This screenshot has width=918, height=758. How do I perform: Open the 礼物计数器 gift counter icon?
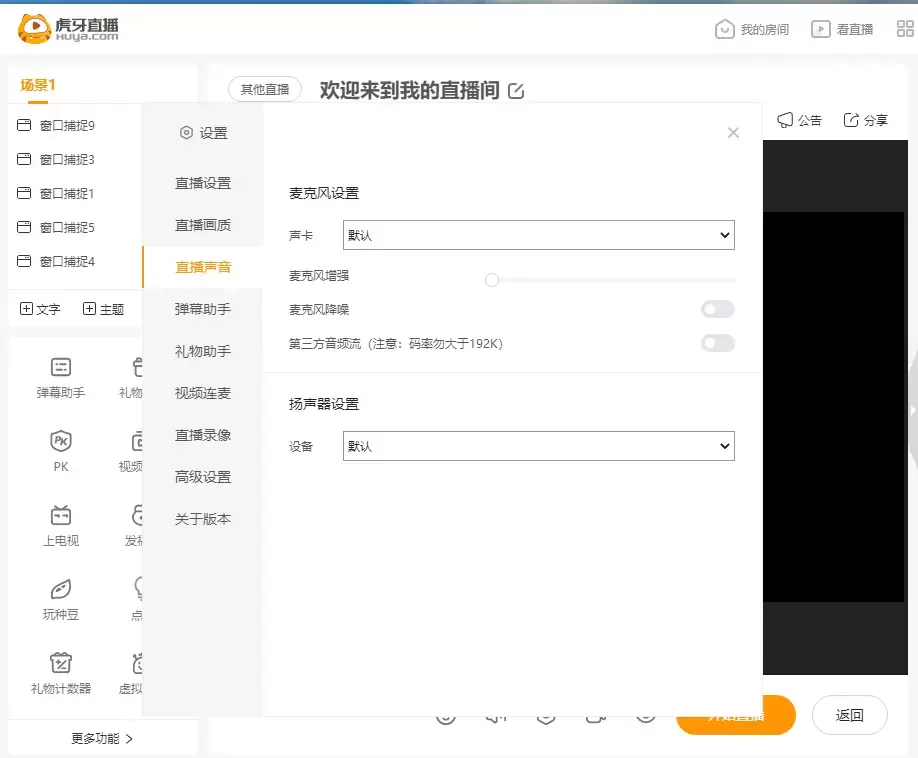point(60,670)
